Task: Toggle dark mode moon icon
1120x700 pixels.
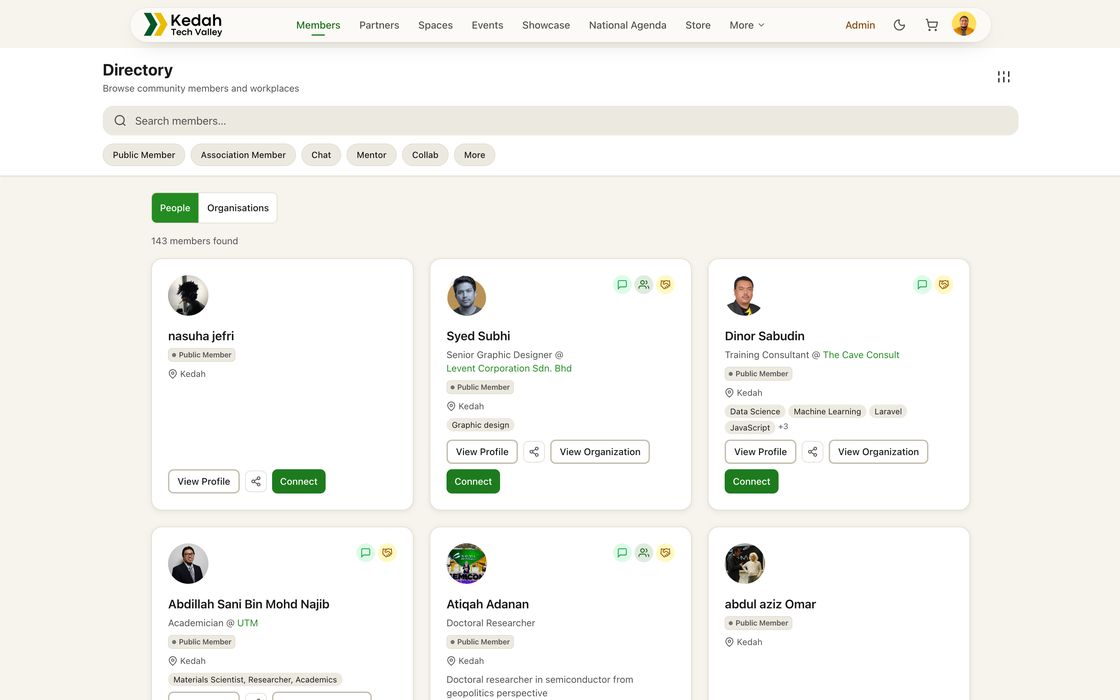Action: [x=899, y=25]
